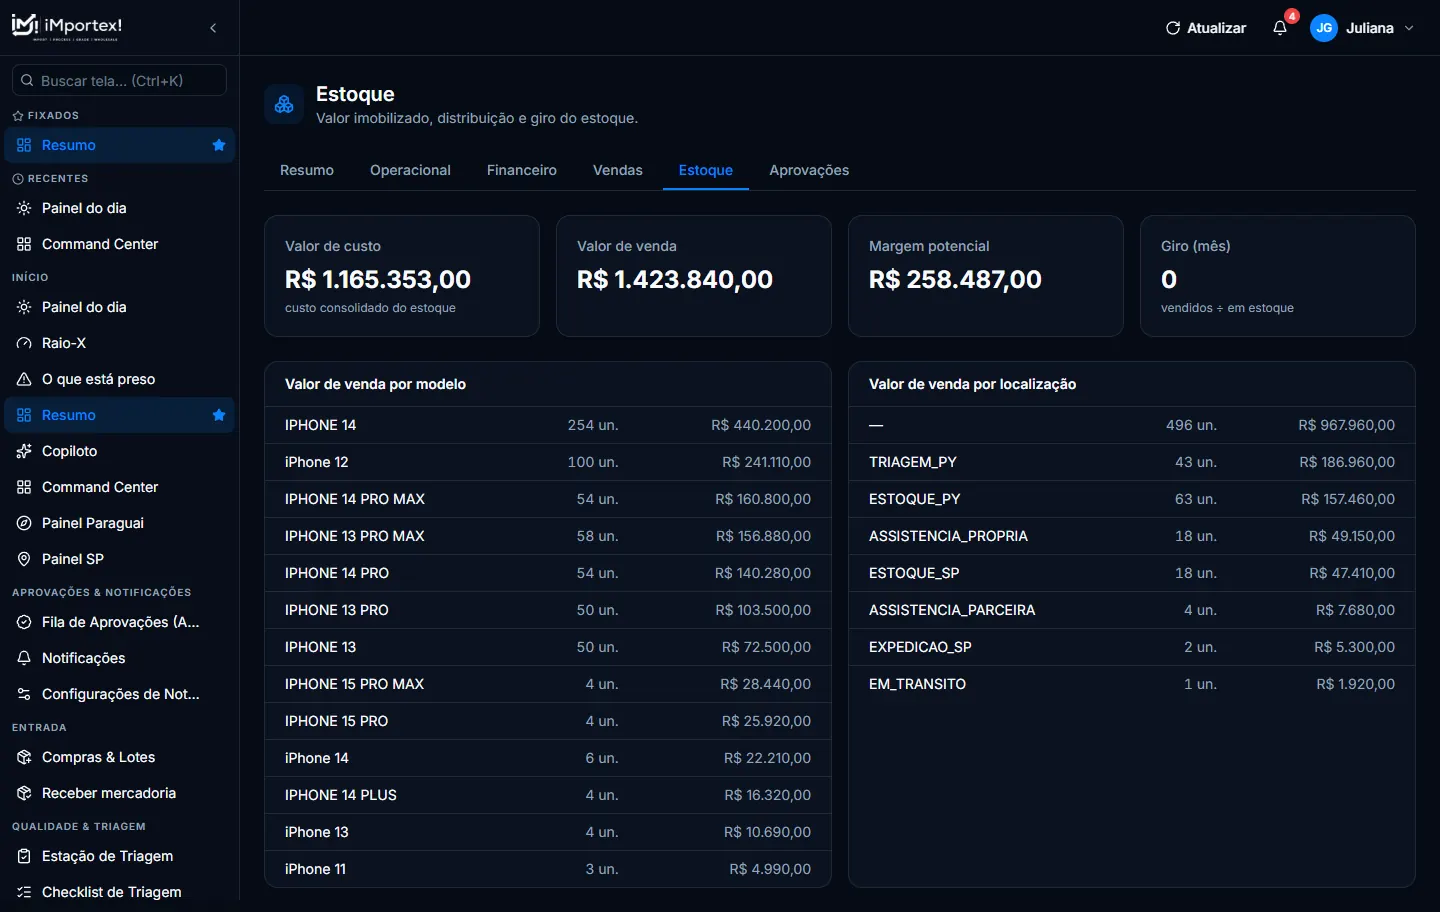The height and width of the screenshot is (912, 1440).
Task: Select the IPHONE 15 PRO MAX row
Action: click(x=548, y=684)
